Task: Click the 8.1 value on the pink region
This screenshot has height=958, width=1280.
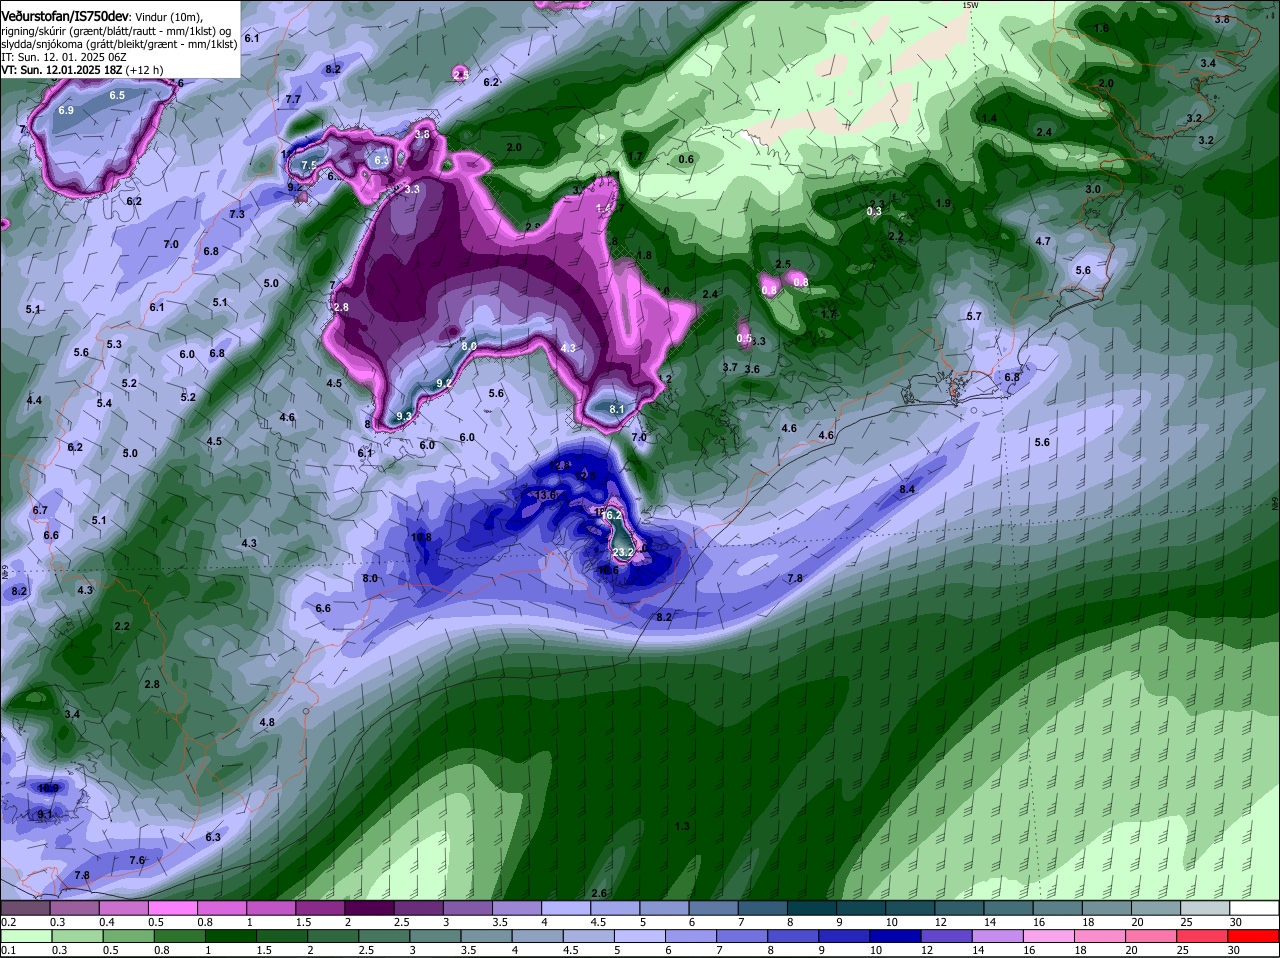Action: pyautogui.click(x=617, y=409)
